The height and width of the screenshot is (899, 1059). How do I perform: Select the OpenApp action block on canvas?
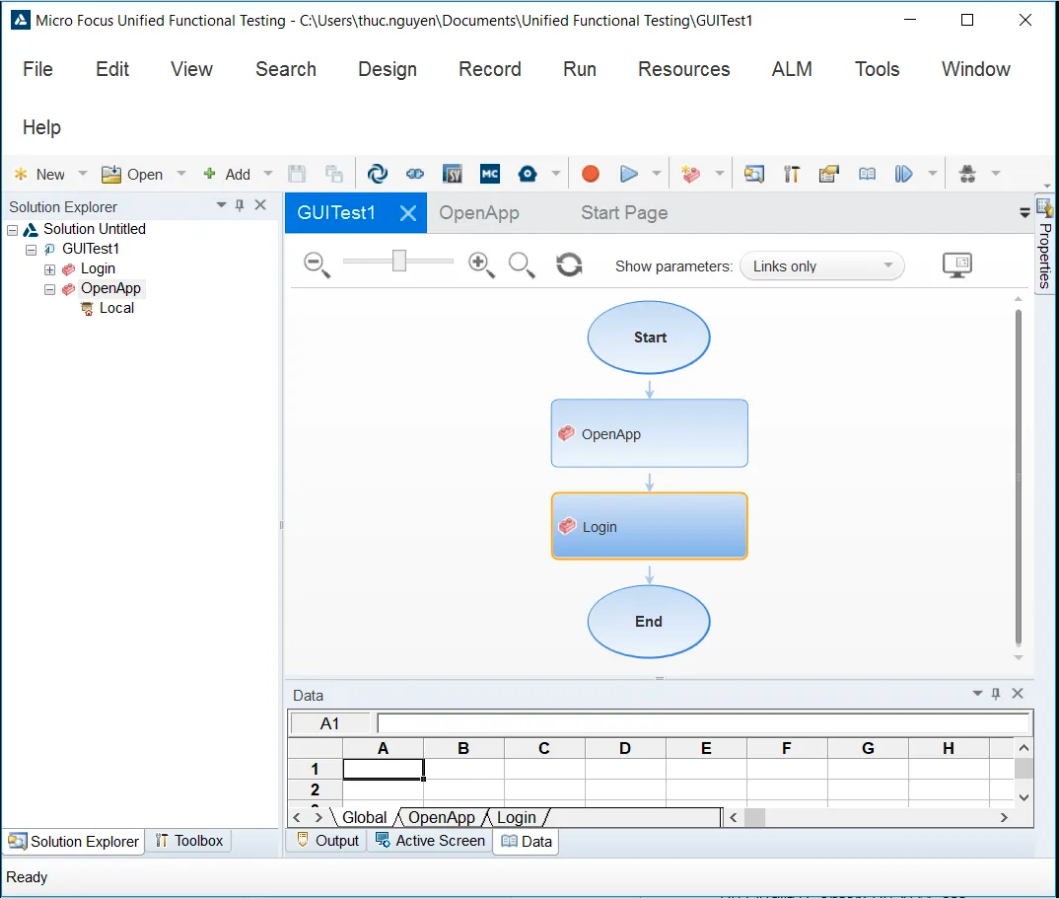[649, 434]
